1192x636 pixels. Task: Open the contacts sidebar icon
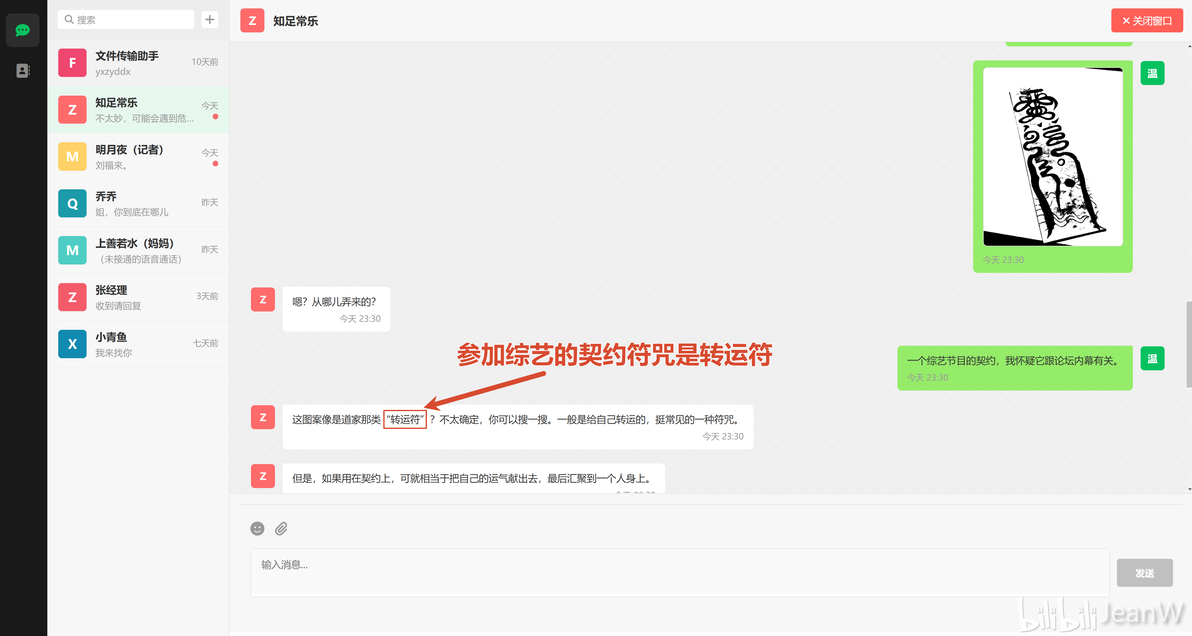(23, 71)
